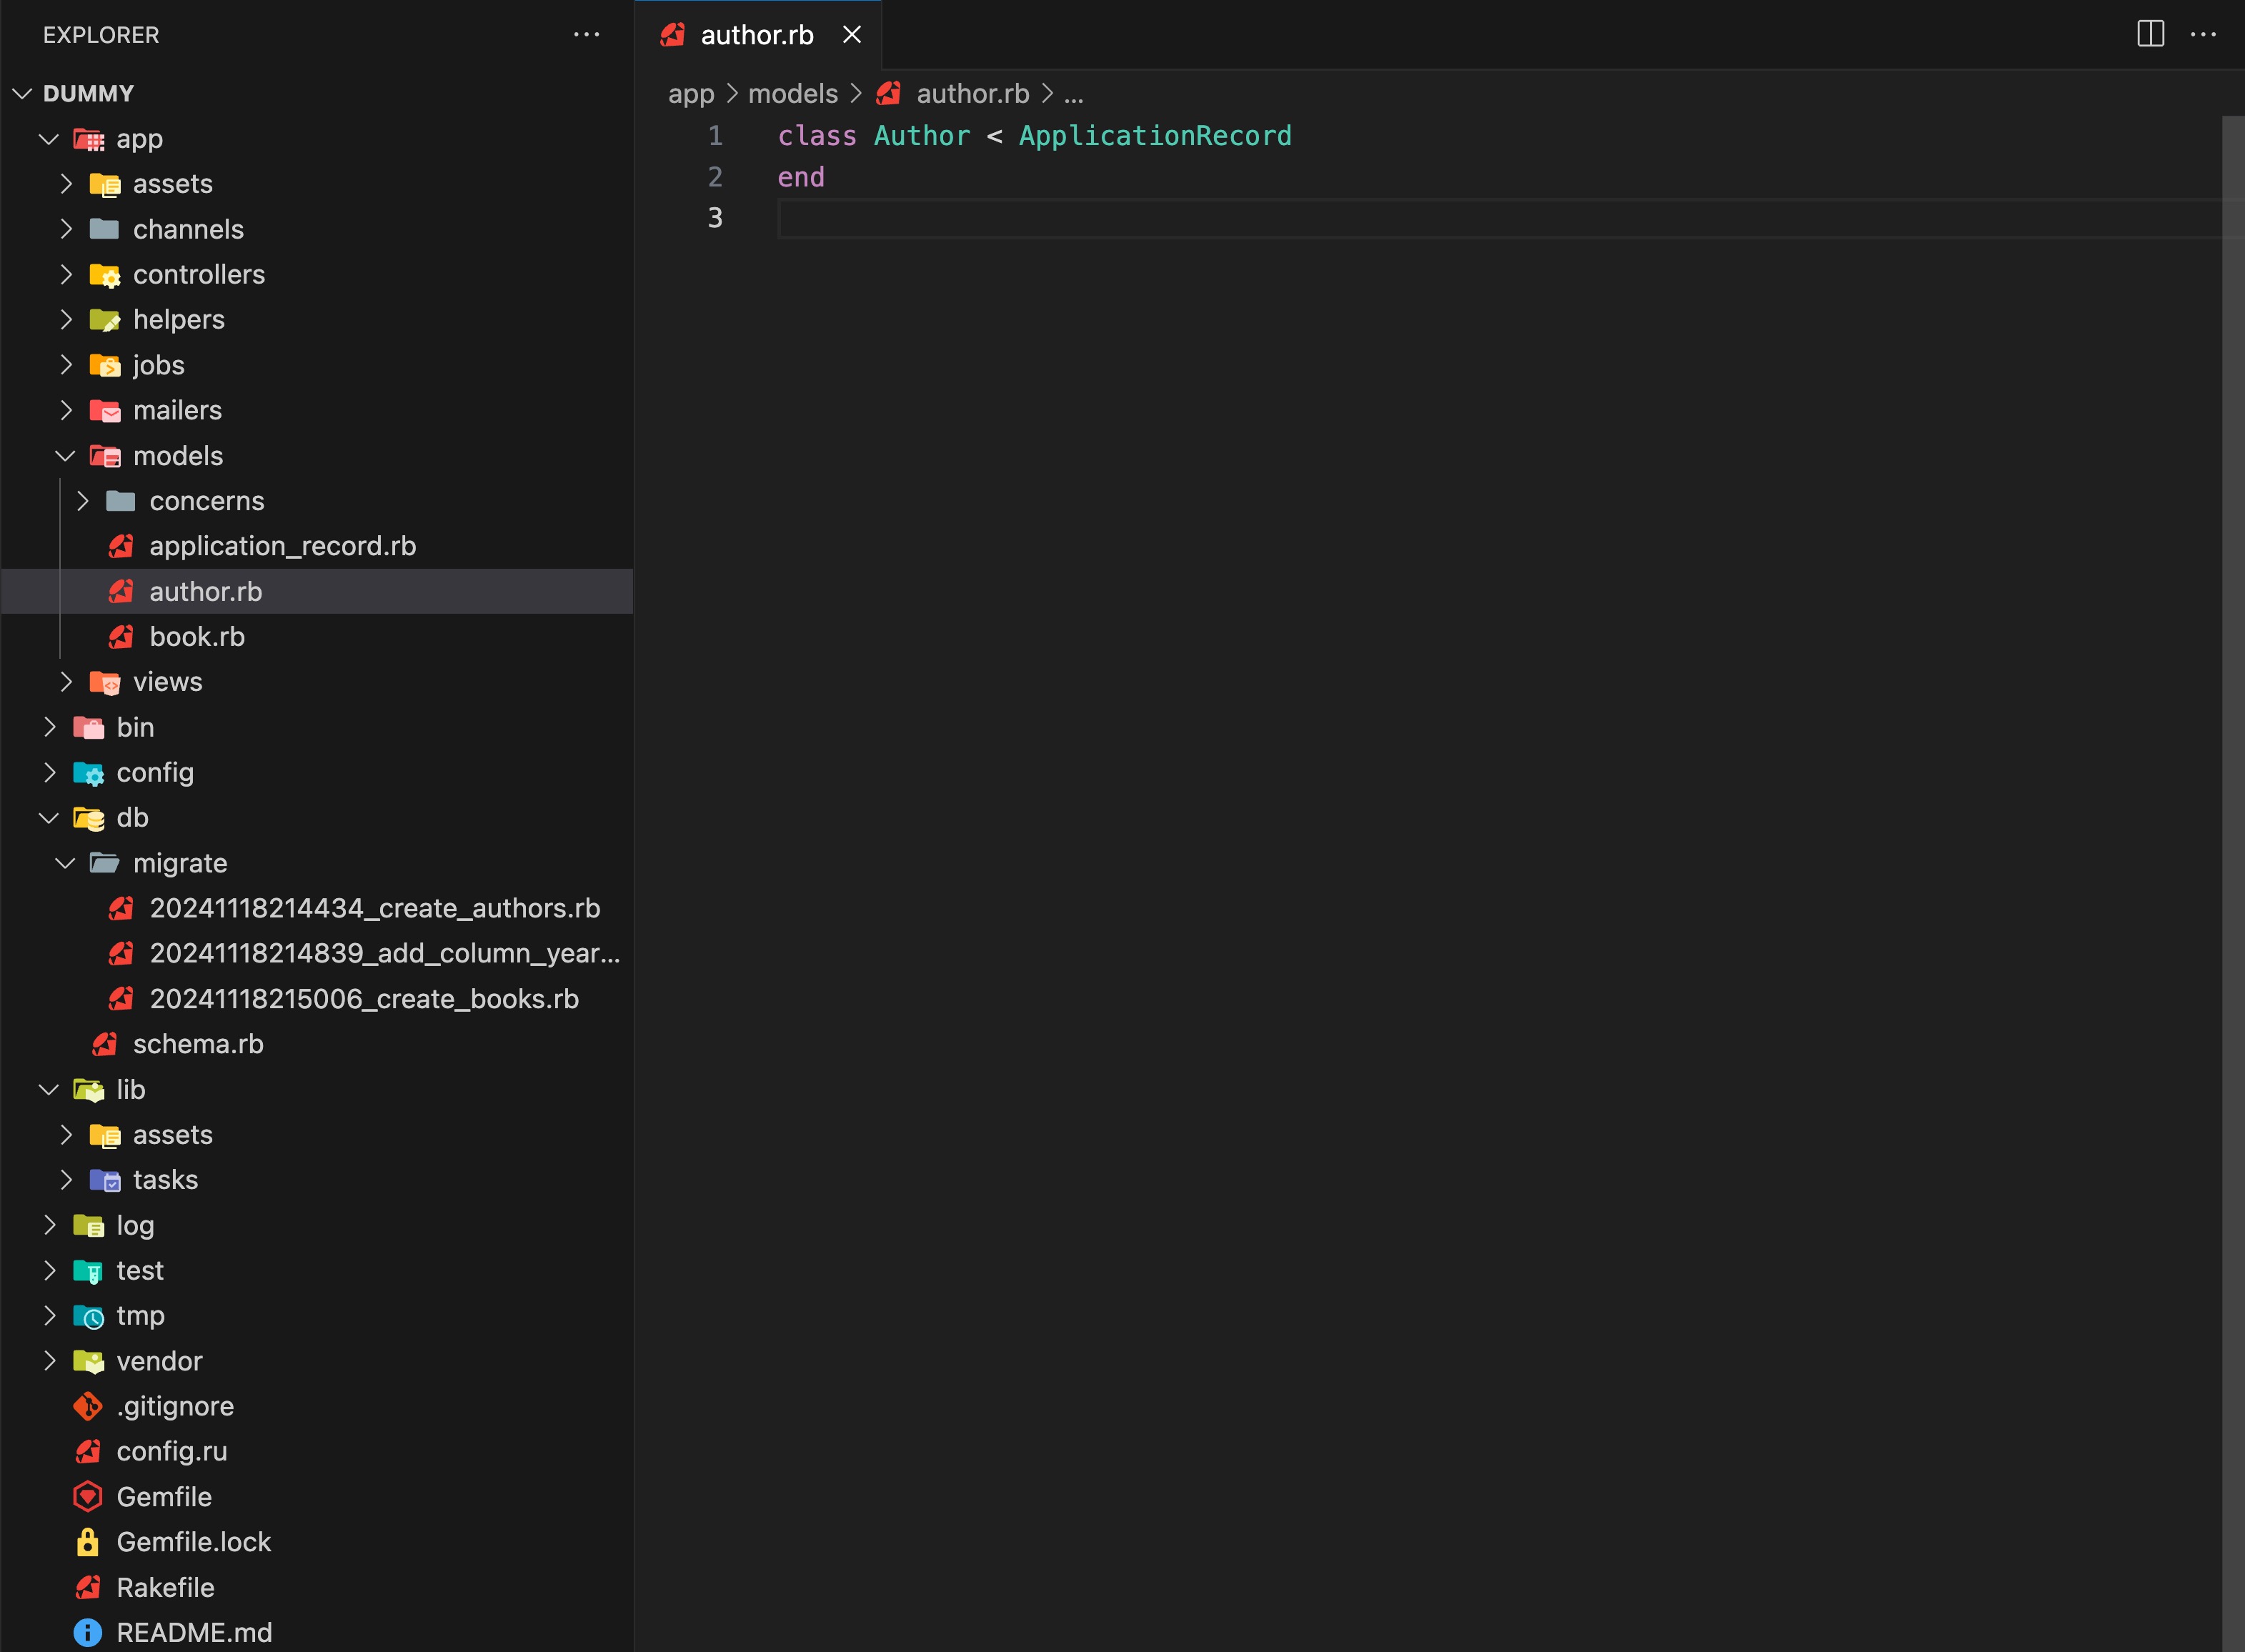Click the .gitignore git icon

[x=88, y=1406]
